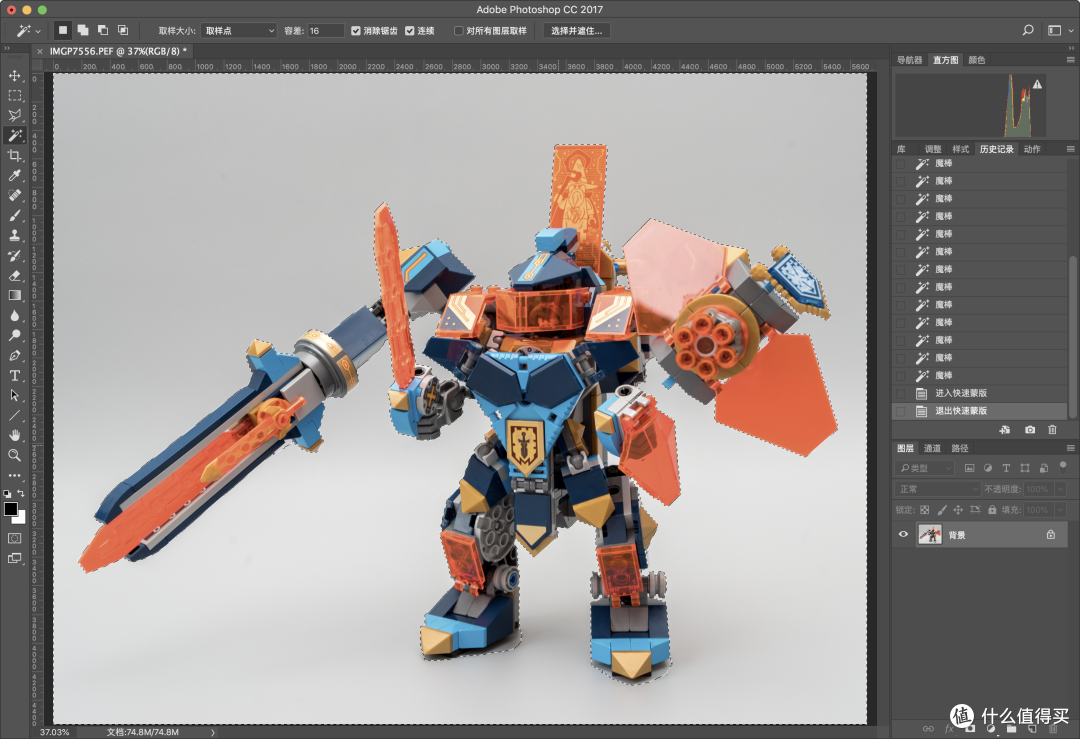Create new snapshot camera icon in History
1080x739 pixels.
pos(1030,429)
